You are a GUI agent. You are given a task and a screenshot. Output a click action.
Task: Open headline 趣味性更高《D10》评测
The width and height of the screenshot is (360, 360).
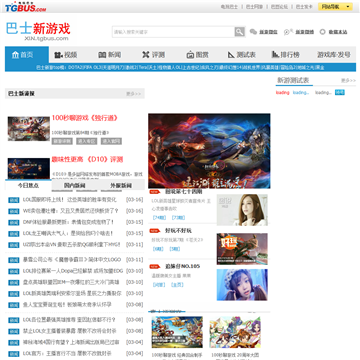[x=87, y=159]
